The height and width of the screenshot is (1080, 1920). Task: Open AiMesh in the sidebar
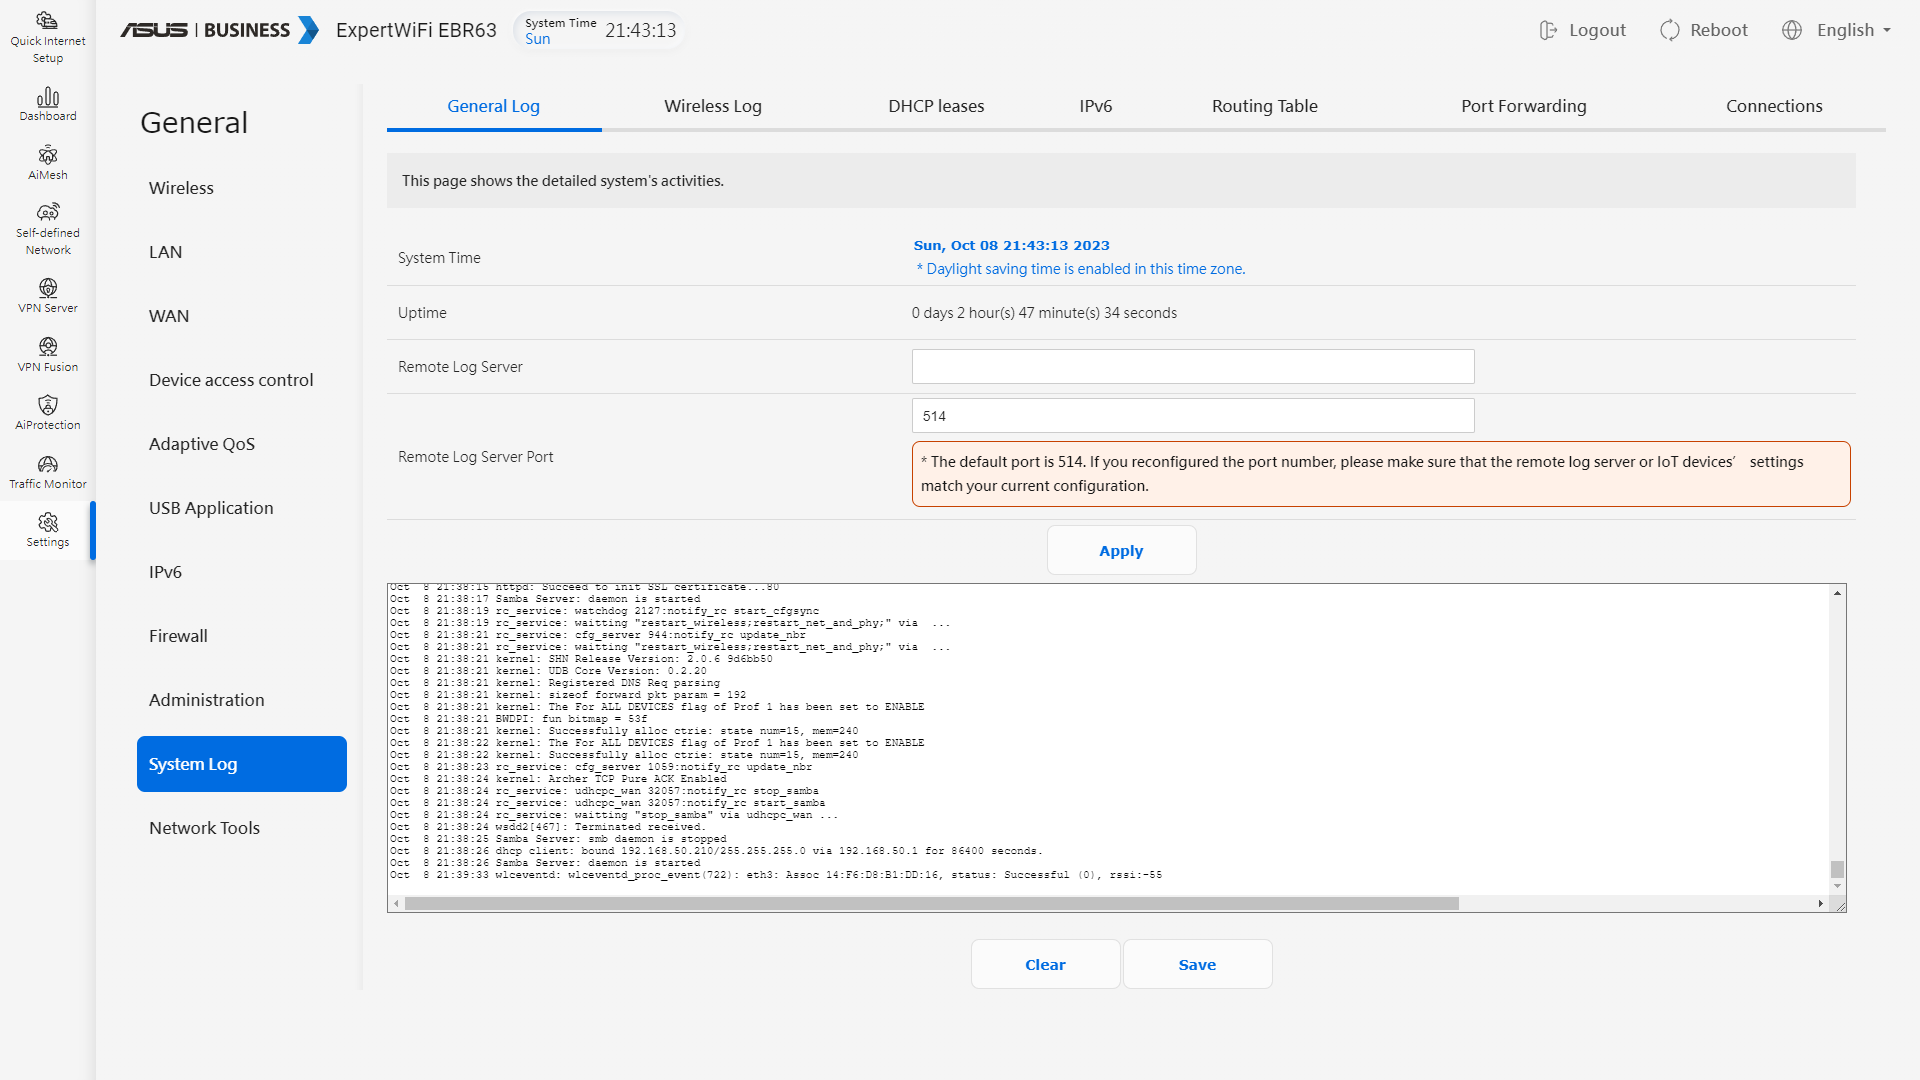[x=47, y=156]
